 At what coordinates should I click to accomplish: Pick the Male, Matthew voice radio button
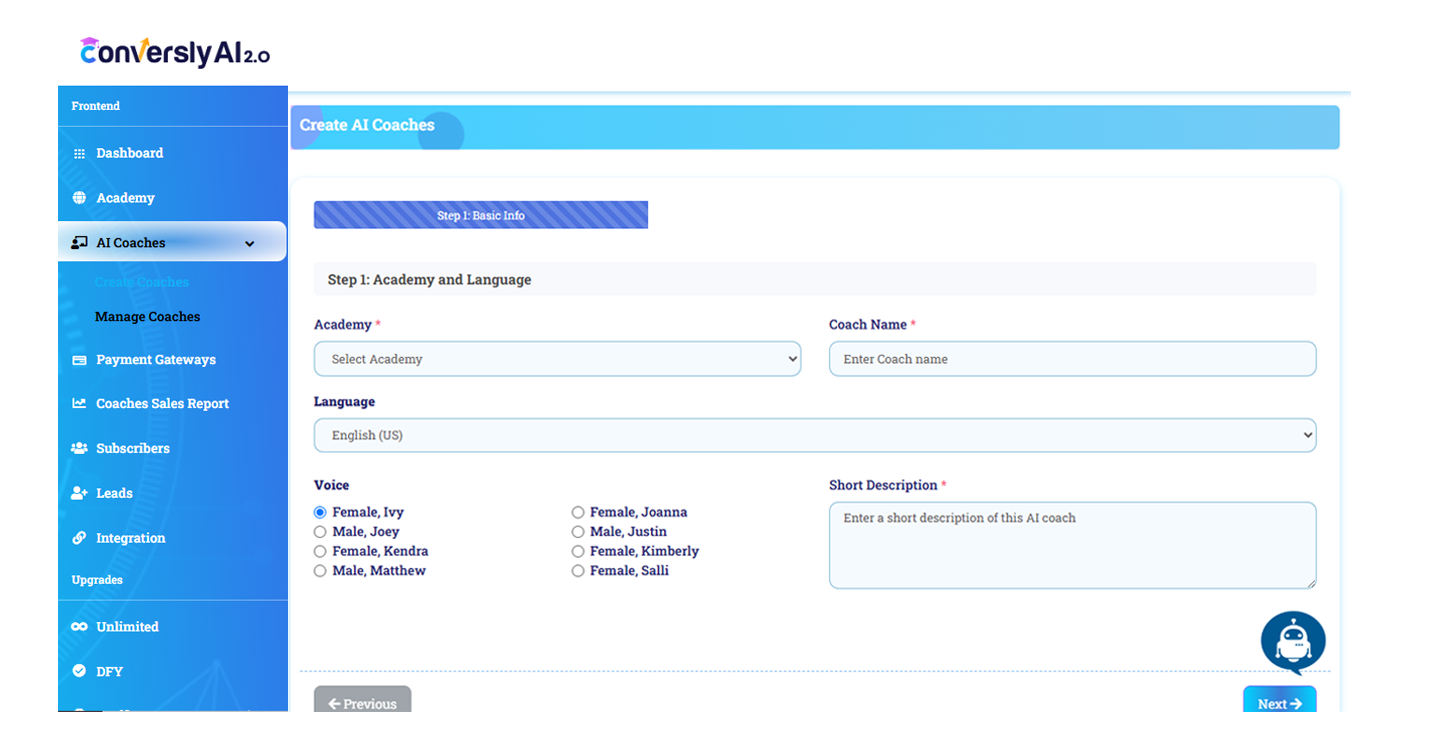(320, 571)
